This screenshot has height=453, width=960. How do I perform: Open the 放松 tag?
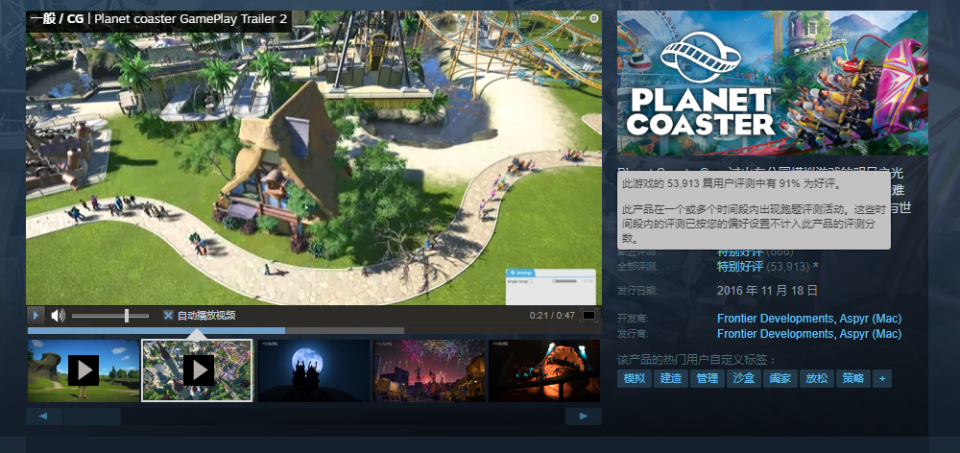click(817, 378)
